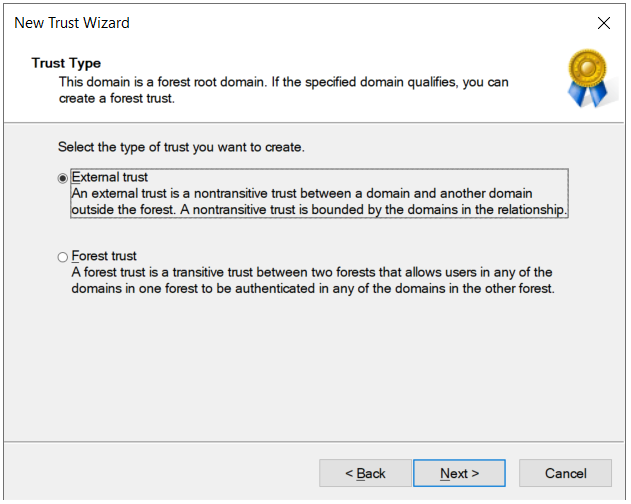
Task: Click the separator line above wizard buttons
Action: tap(315, 440)
